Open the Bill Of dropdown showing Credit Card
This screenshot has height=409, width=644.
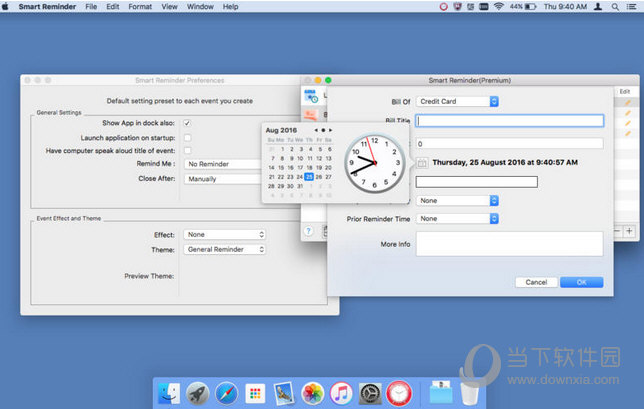(457, 101)
